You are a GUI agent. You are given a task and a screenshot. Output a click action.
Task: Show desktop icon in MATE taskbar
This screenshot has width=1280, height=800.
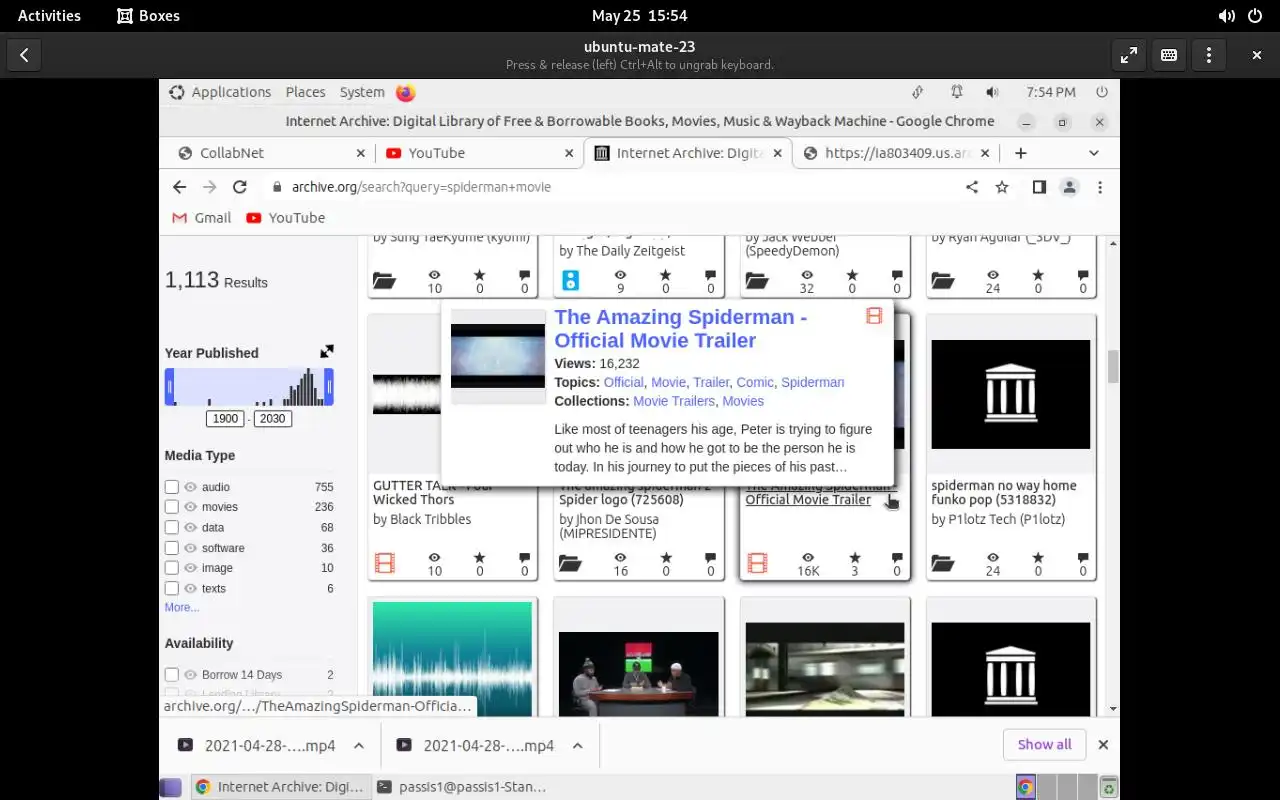tap(171, 787)
